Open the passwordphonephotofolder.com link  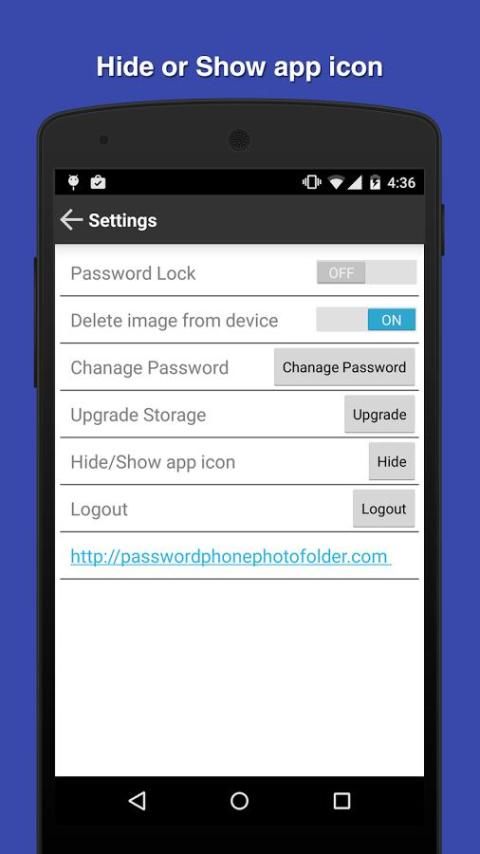coord(230,557)
